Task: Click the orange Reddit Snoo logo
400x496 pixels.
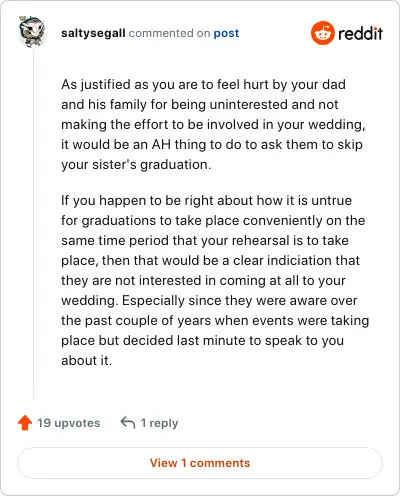Action: [322, 33]
